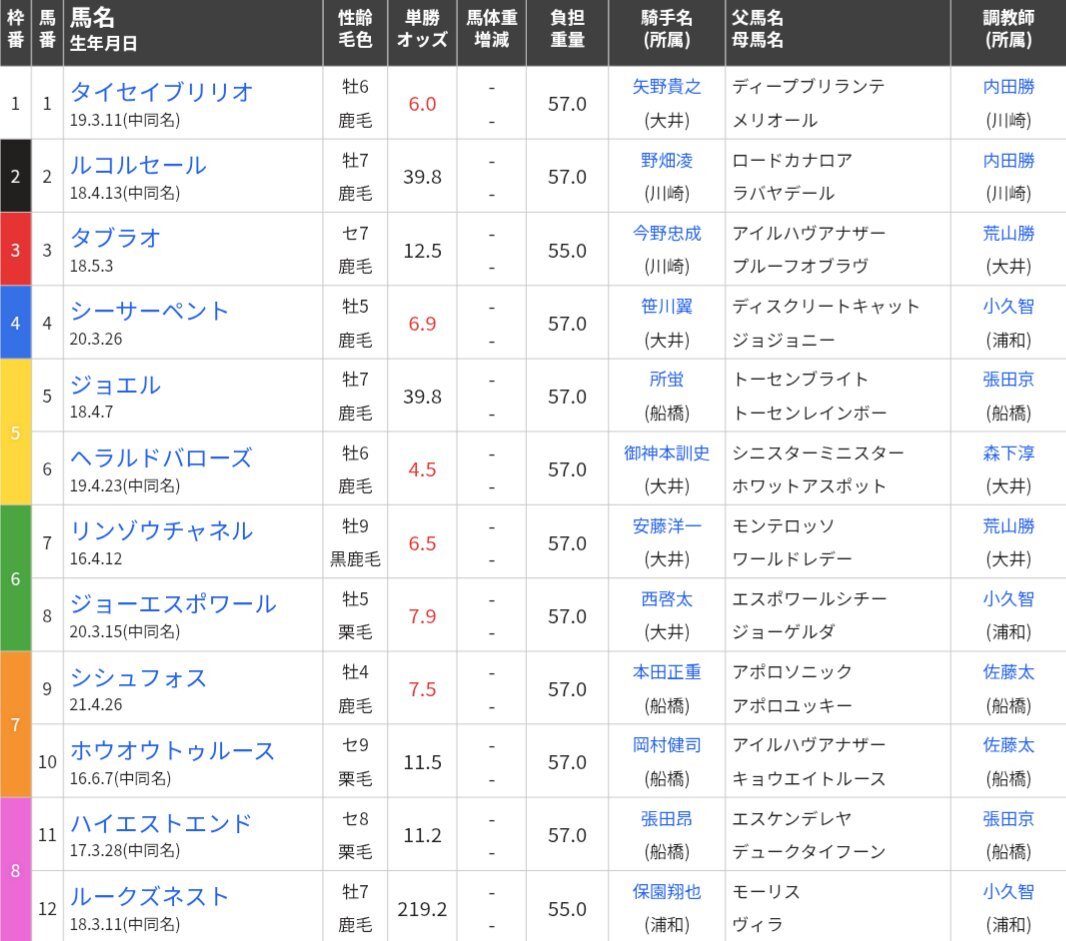Click odds value 4.5

click(x=422, y=470)
